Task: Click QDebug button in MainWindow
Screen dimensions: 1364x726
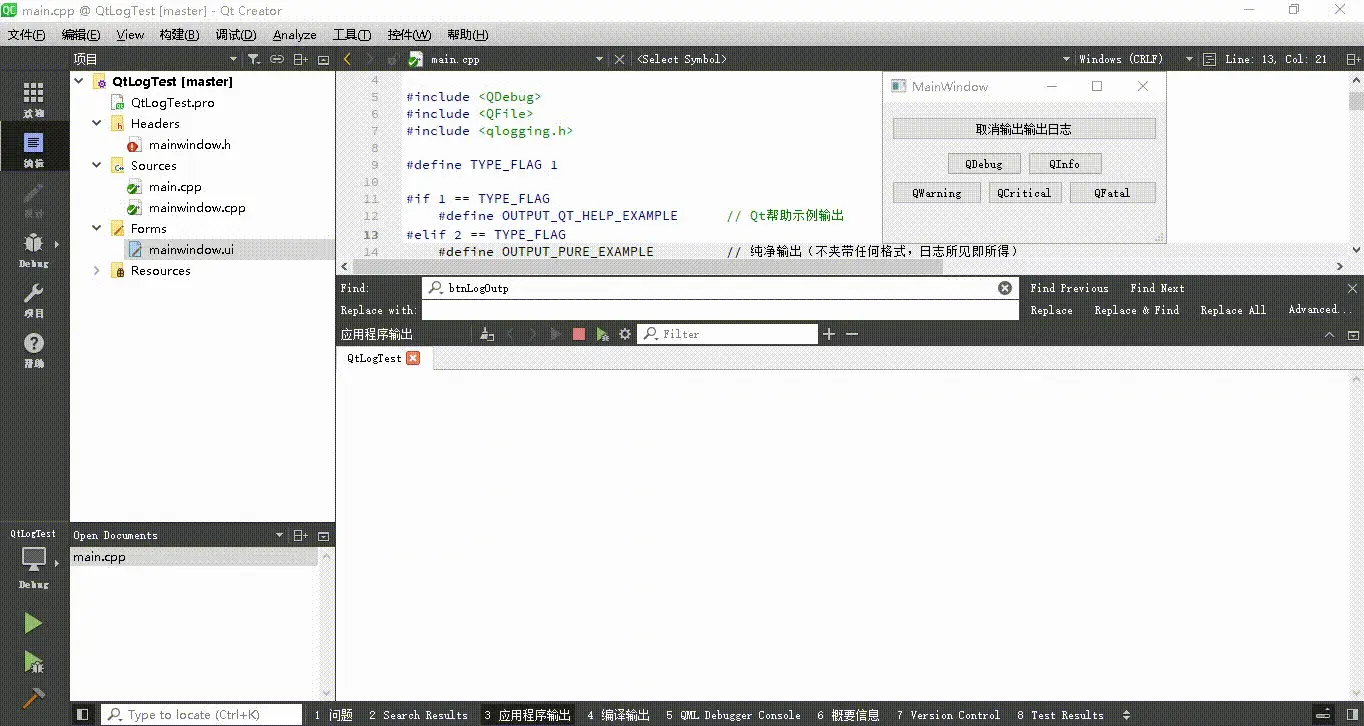Action: [984, 164]
